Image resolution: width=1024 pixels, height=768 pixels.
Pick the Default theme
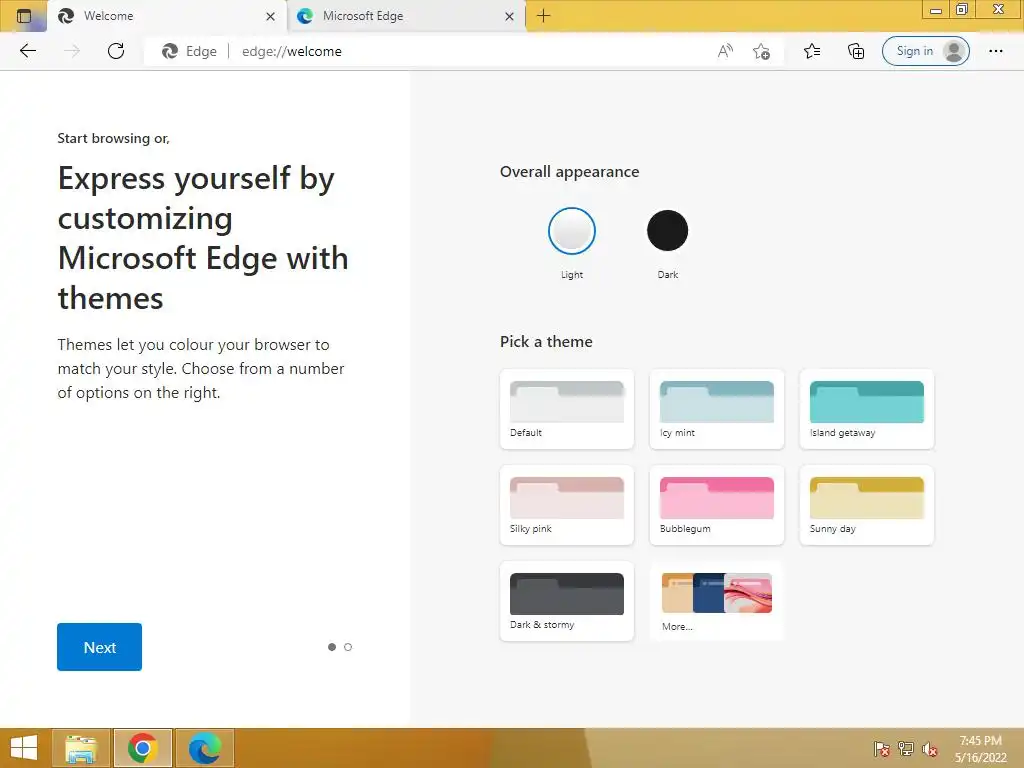[x=567, y=409]
